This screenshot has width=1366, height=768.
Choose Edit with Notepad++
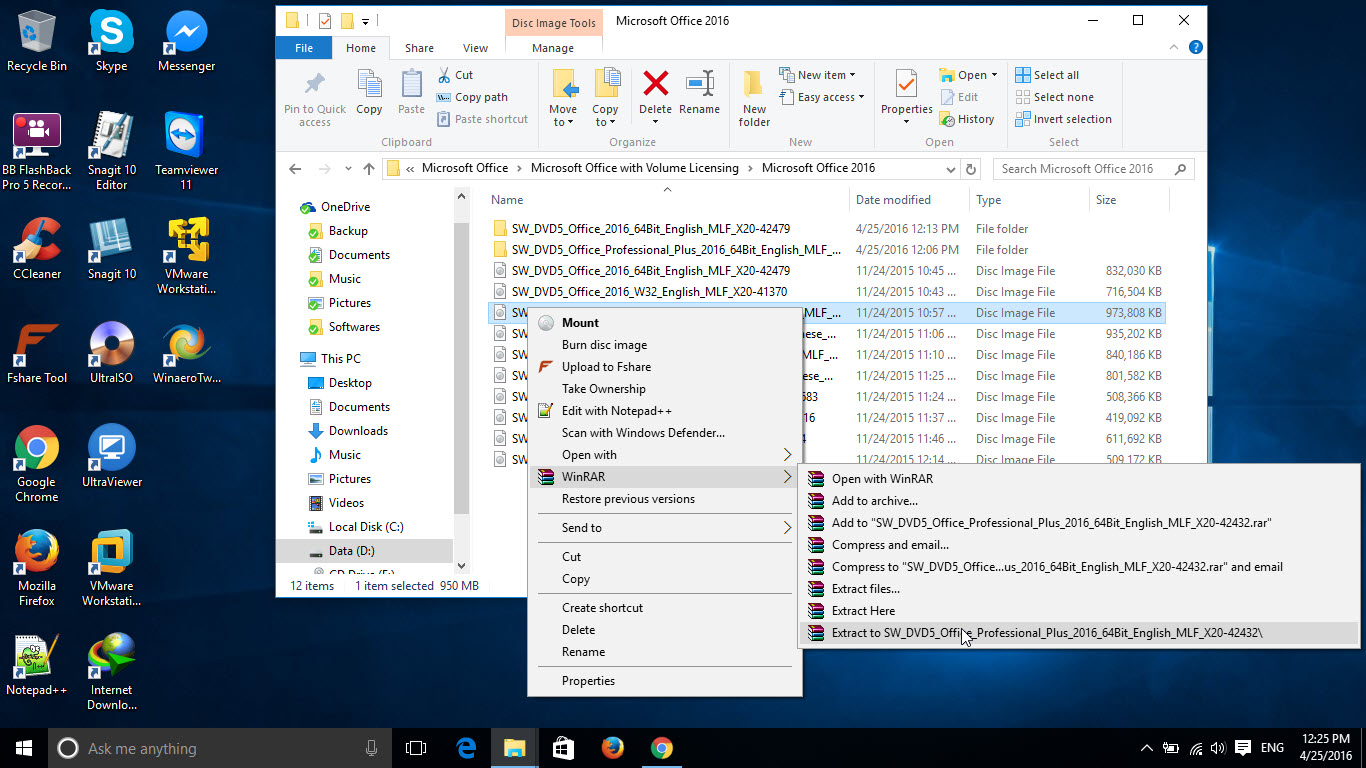[666, 411]
